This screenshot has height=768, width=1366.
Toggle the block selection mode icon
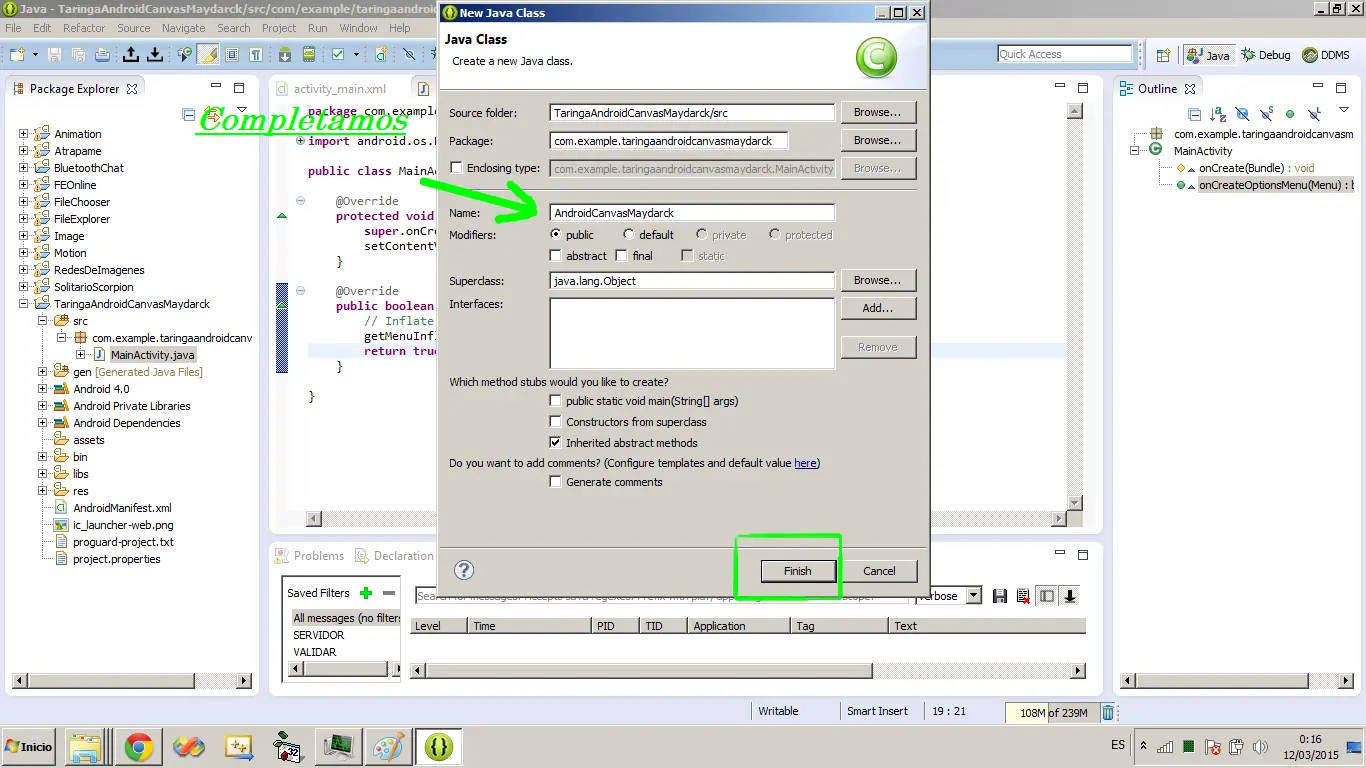coord(233,55)
